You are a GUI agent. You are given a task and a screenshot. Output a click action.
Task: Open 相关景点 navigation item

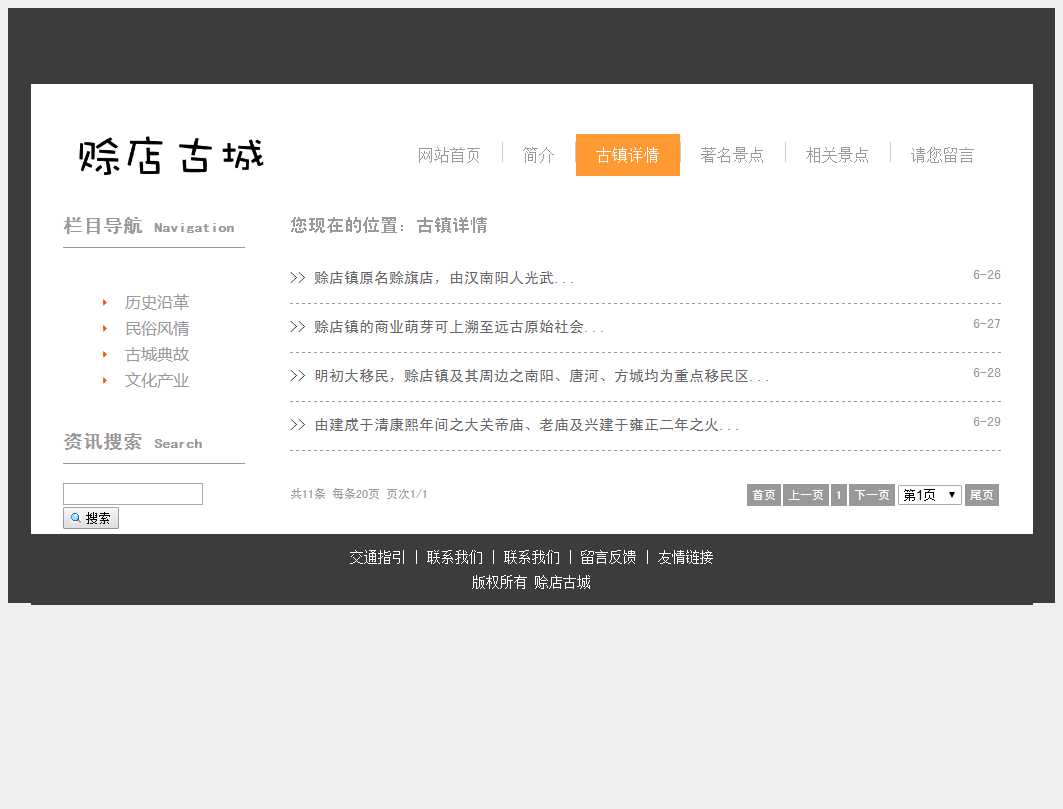[837, 155]
